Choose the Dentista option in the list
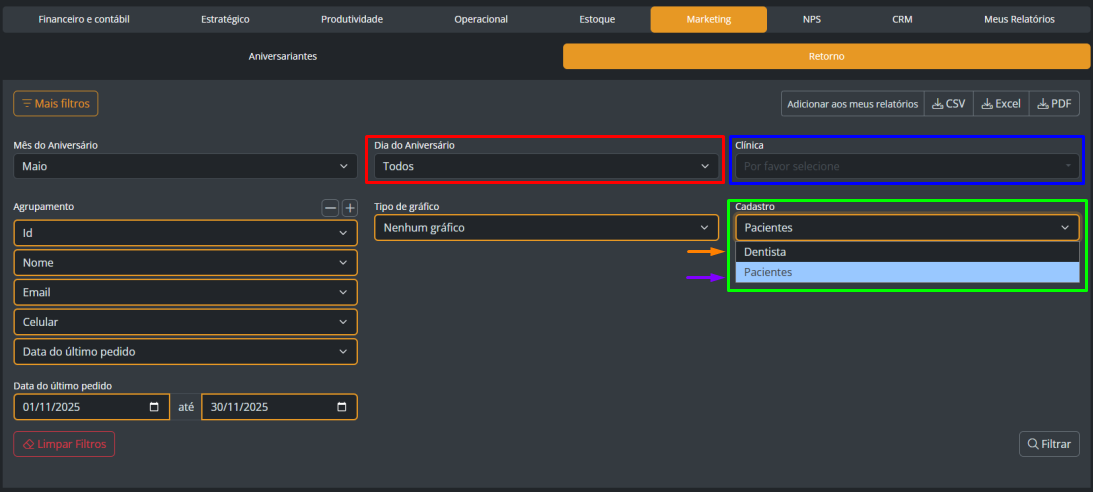This screenshot has width=1093, height=492. pos(907,252)
